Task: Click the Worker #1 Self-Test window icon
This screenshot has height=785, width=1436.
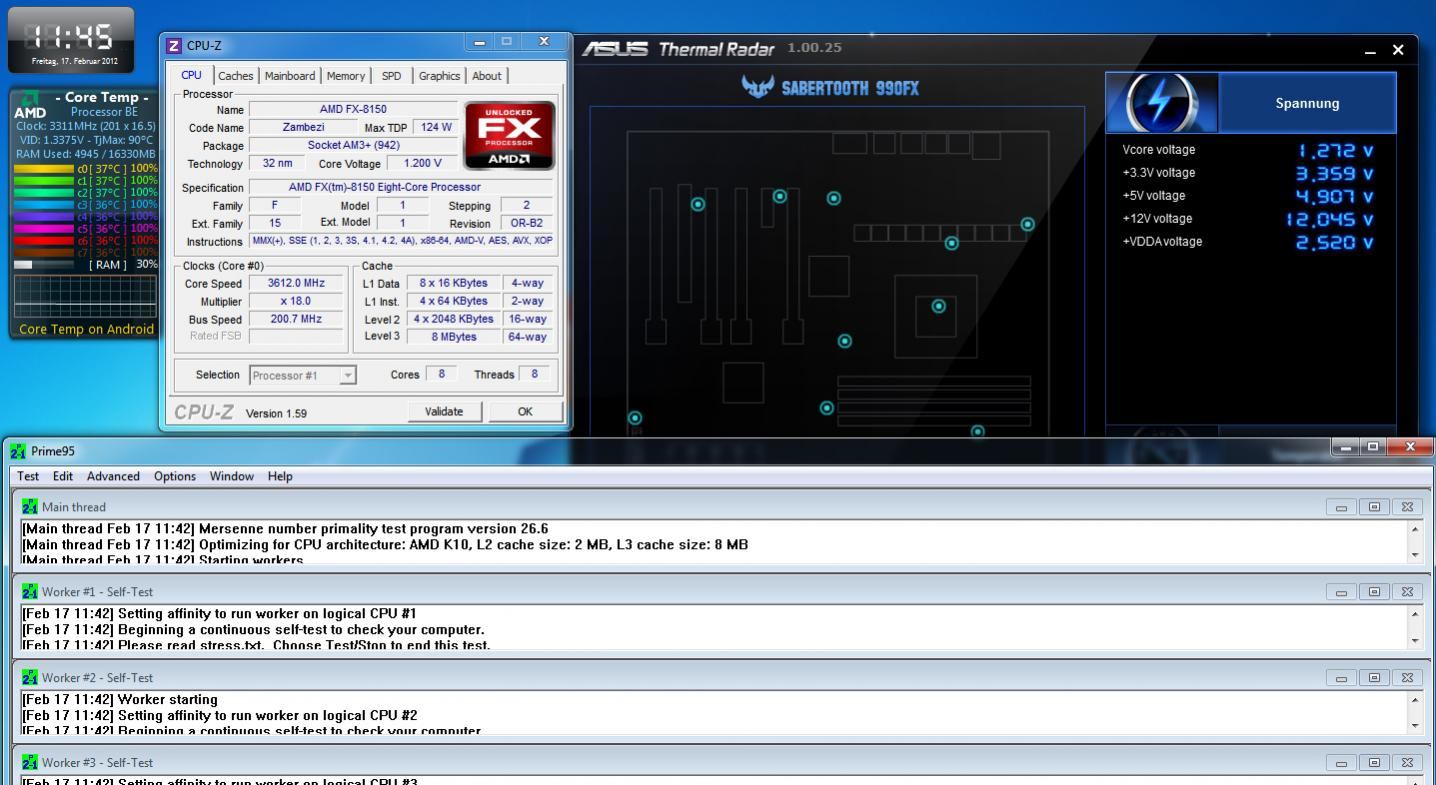Action: [30, 591]
